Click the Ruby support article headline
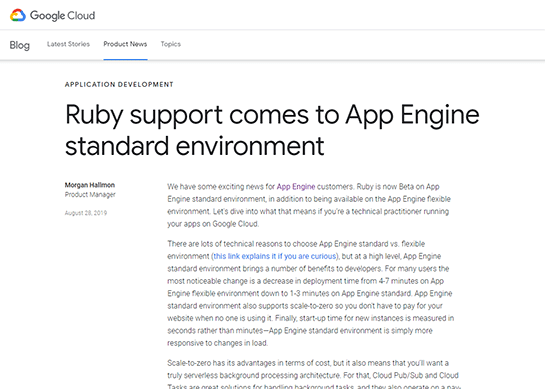Viewport: 545px width, 389px height. click(x=272, y=130)
